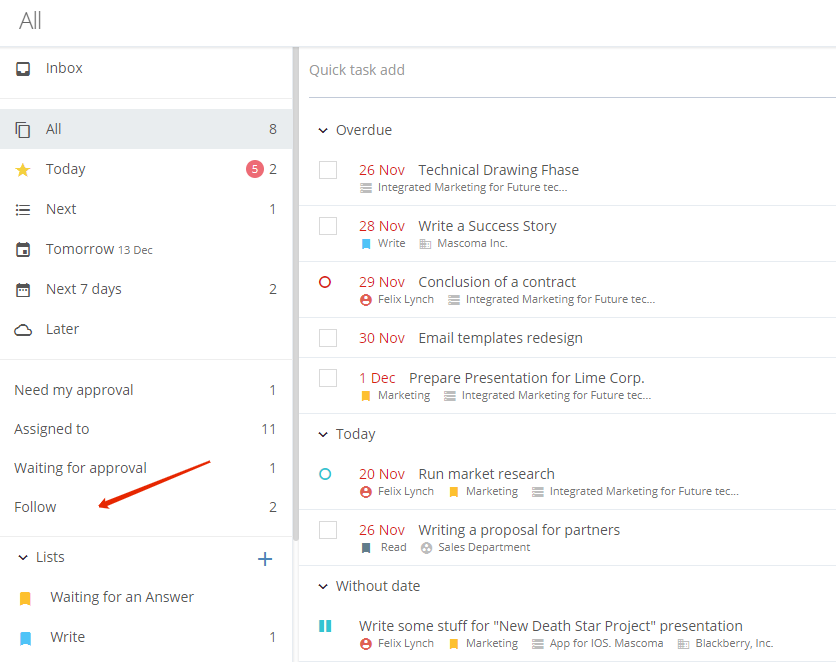Click the Next list icon
The height and width of the screenshot is (662, 836).
[x=23, y=209]
